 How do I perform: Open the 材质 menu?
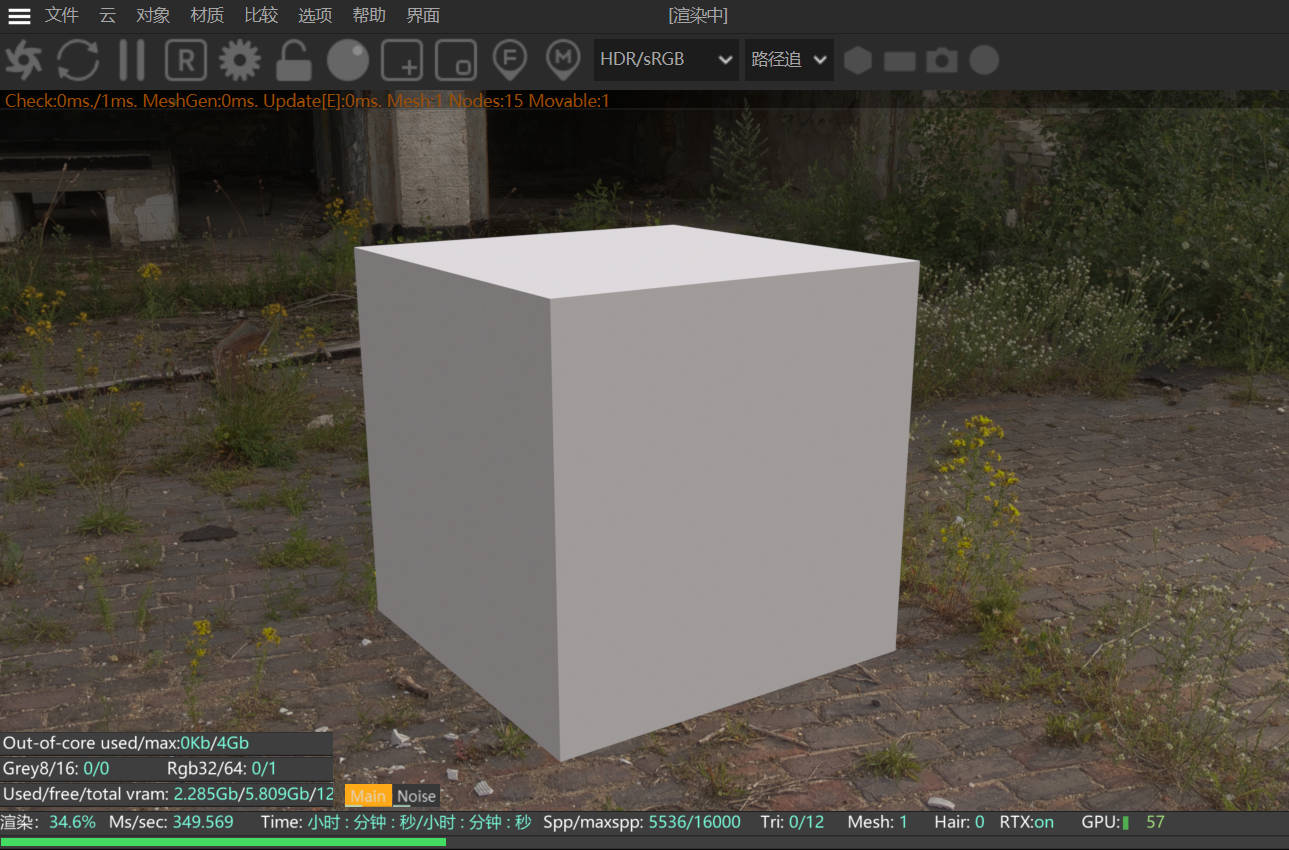click(205, 15)
